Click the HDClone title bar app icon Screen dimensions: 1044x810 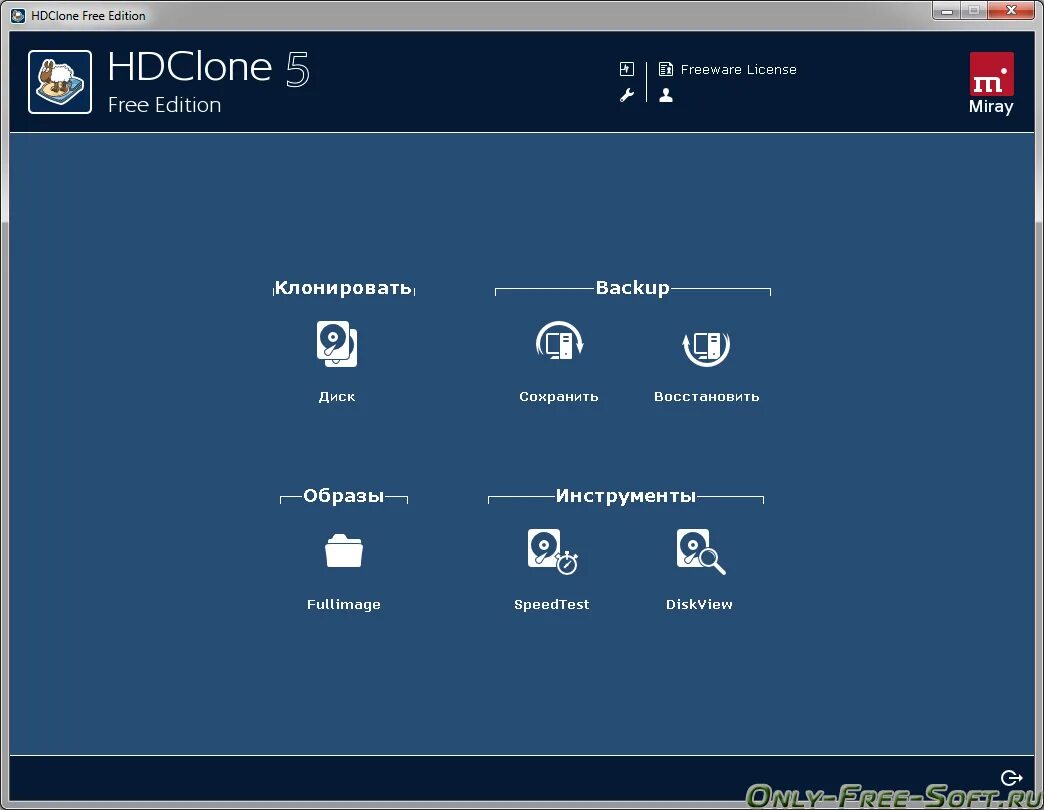(19, 15)
